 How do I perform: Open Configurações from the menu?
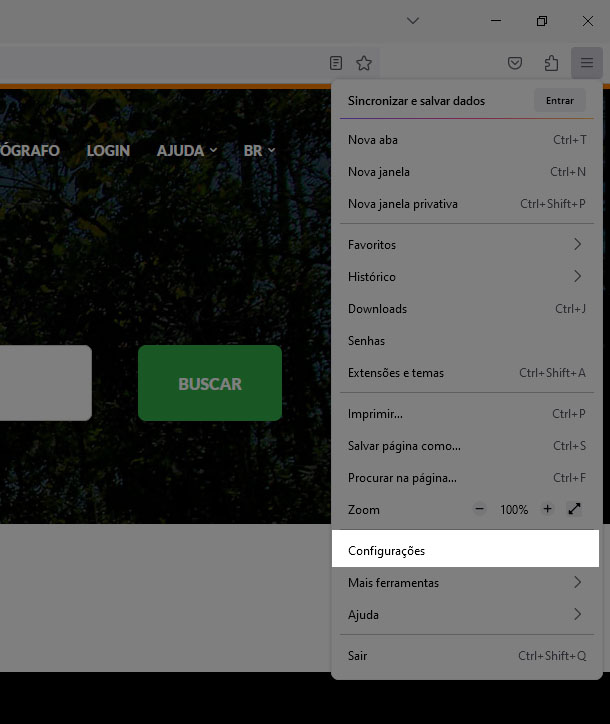pos(465,549)
